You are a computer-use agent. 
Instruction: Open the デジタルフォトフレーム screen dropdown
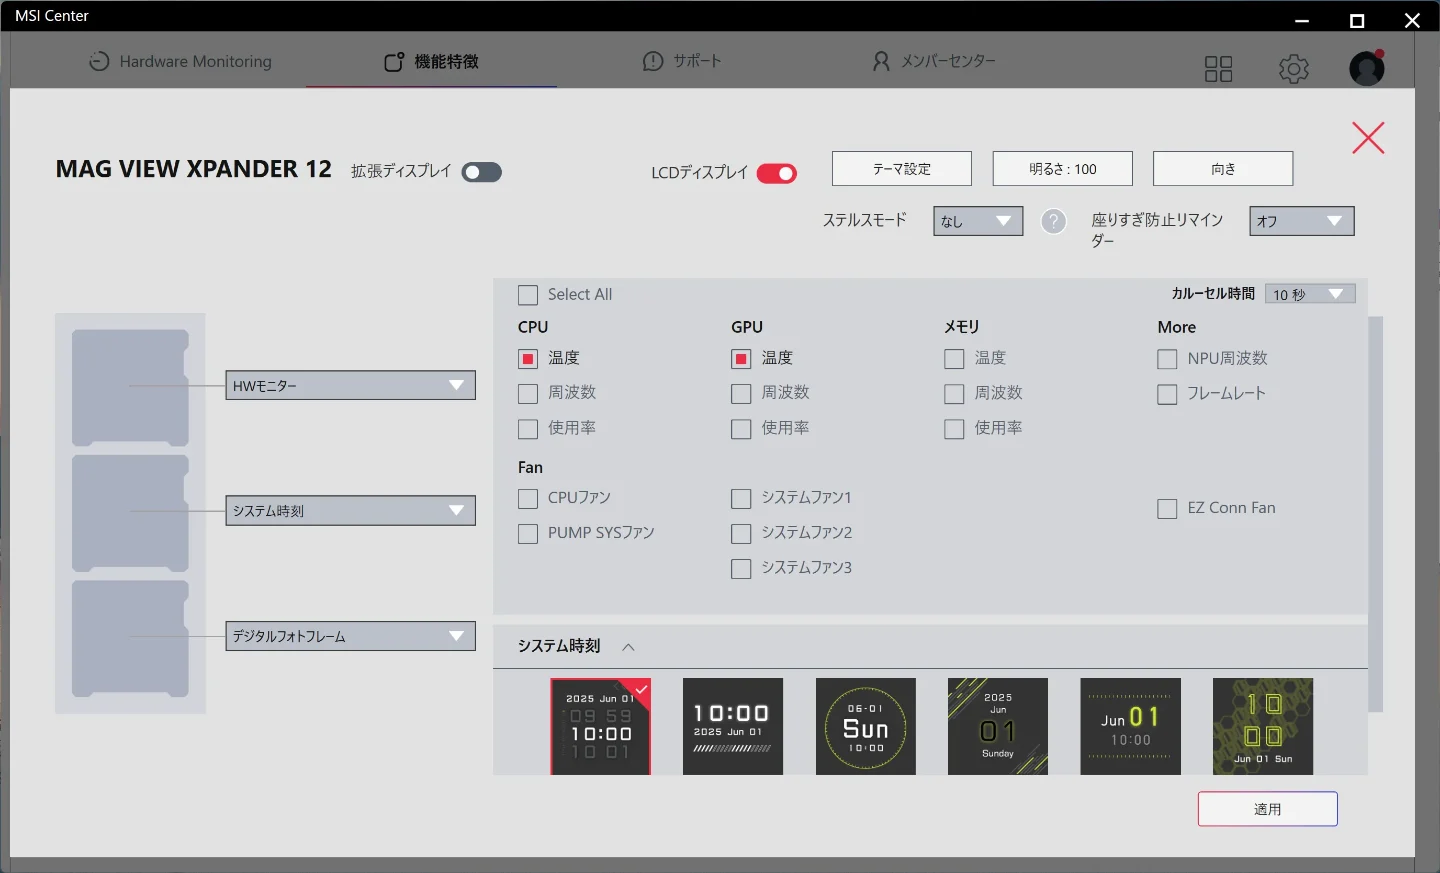coord(350,636)
